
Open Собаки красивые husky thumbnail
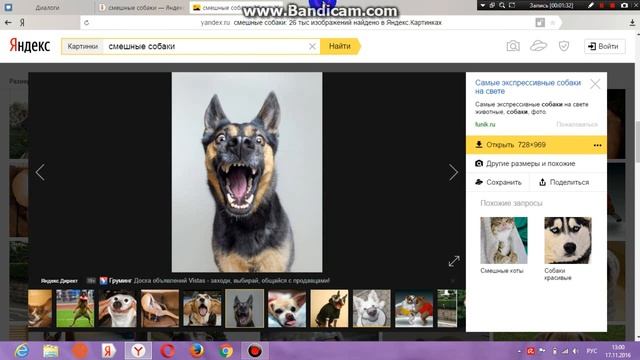pyautogui.click(x=568, y=240)
